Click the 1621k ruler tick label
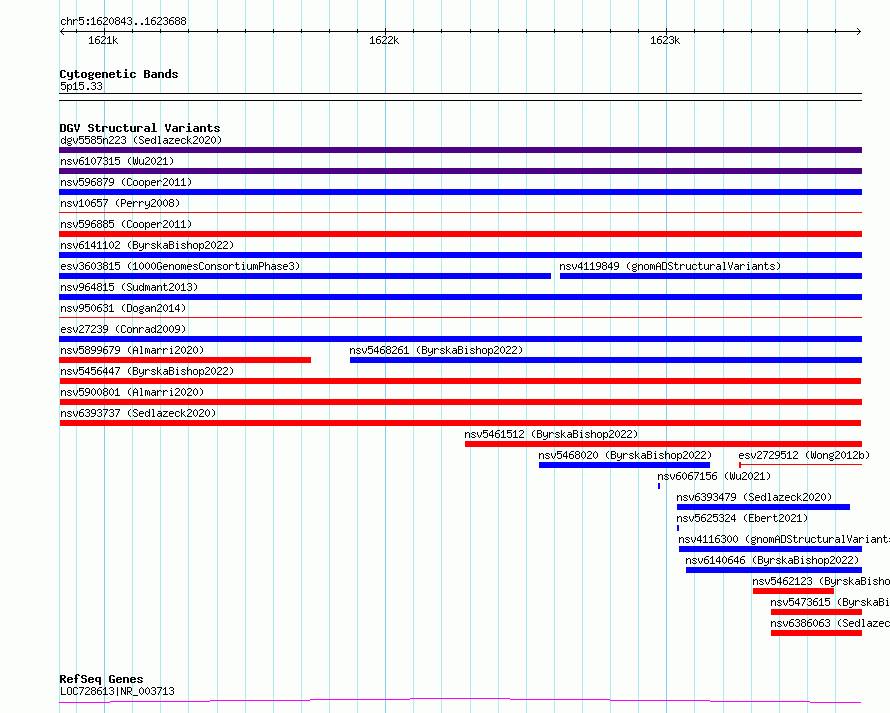Screen dimensions: 890x713 click(103, 40)
